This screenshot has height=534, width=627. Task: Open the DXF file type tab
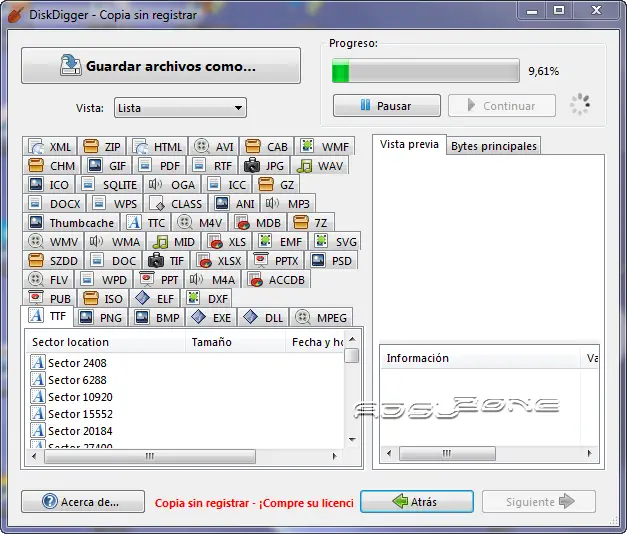click(207, 298)
